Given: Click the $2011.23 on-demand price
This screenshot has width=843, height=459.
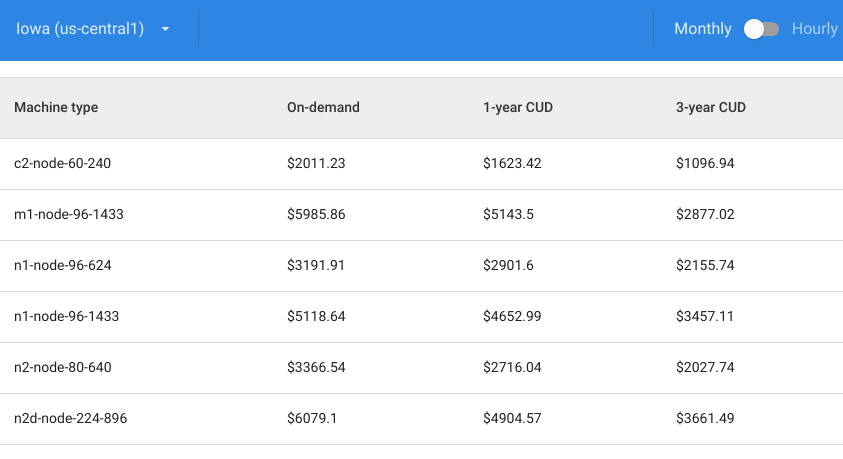Looking at the screenshot, I should (x=316, y=163).
